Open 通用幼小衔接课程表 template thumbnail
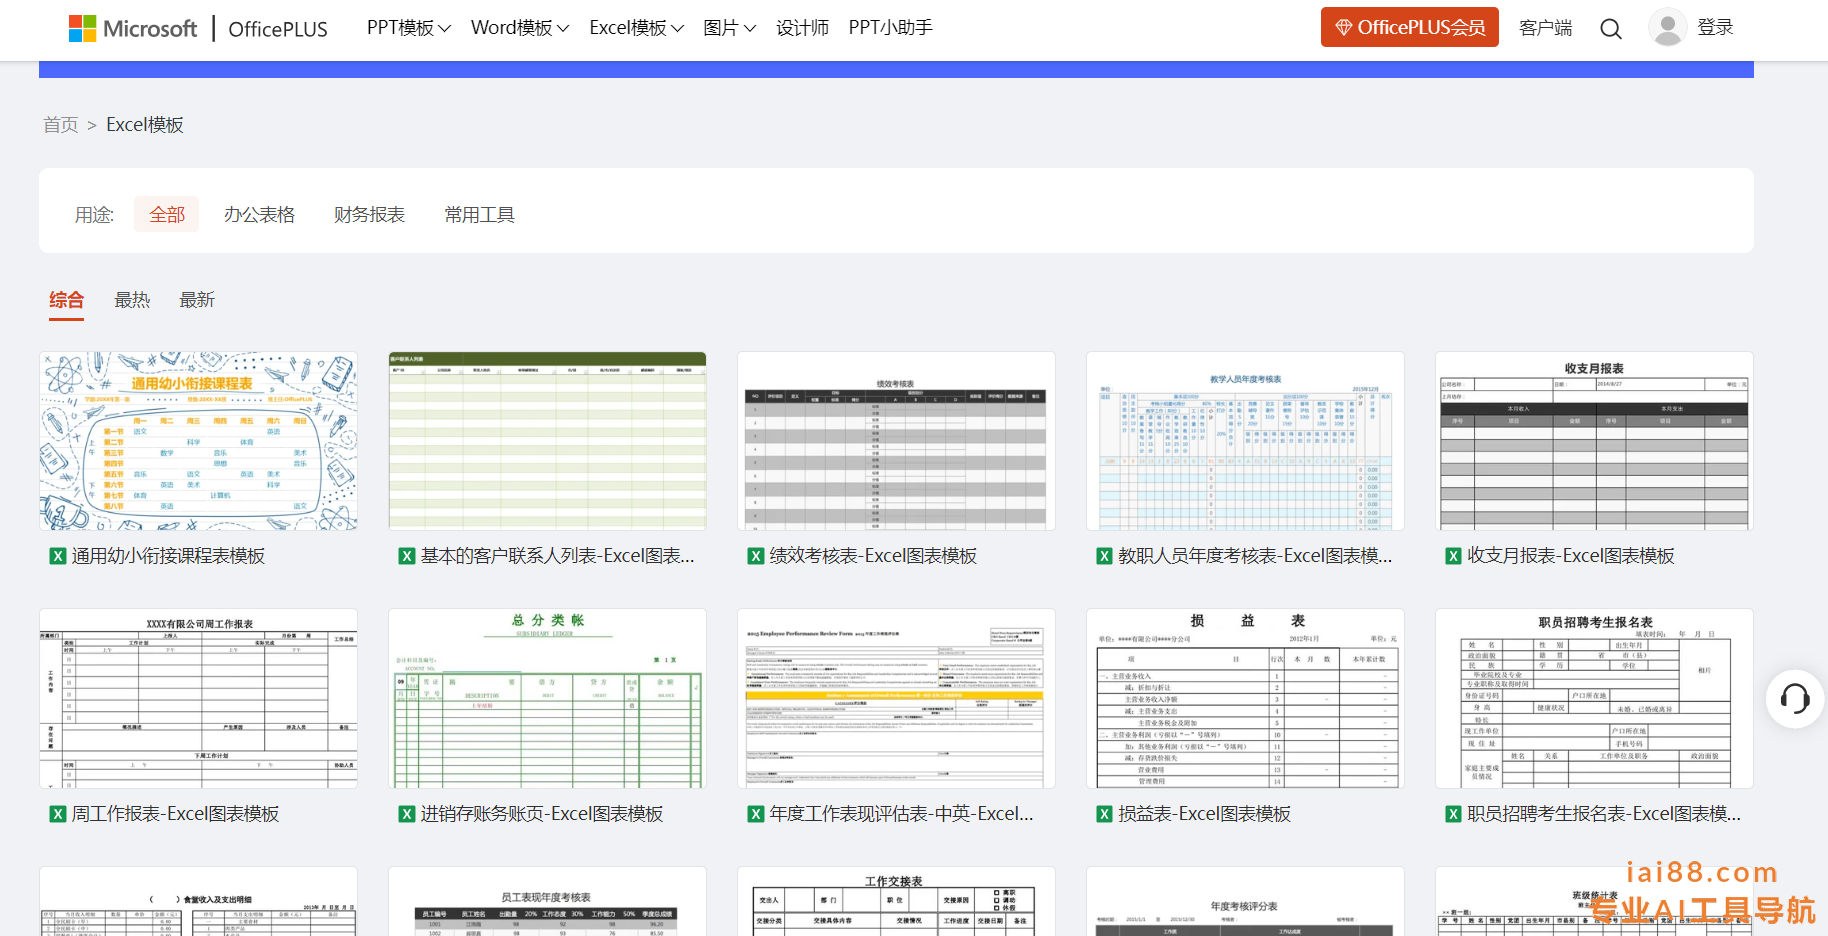This screenshot has height=936, width=1828. (198, 441)
